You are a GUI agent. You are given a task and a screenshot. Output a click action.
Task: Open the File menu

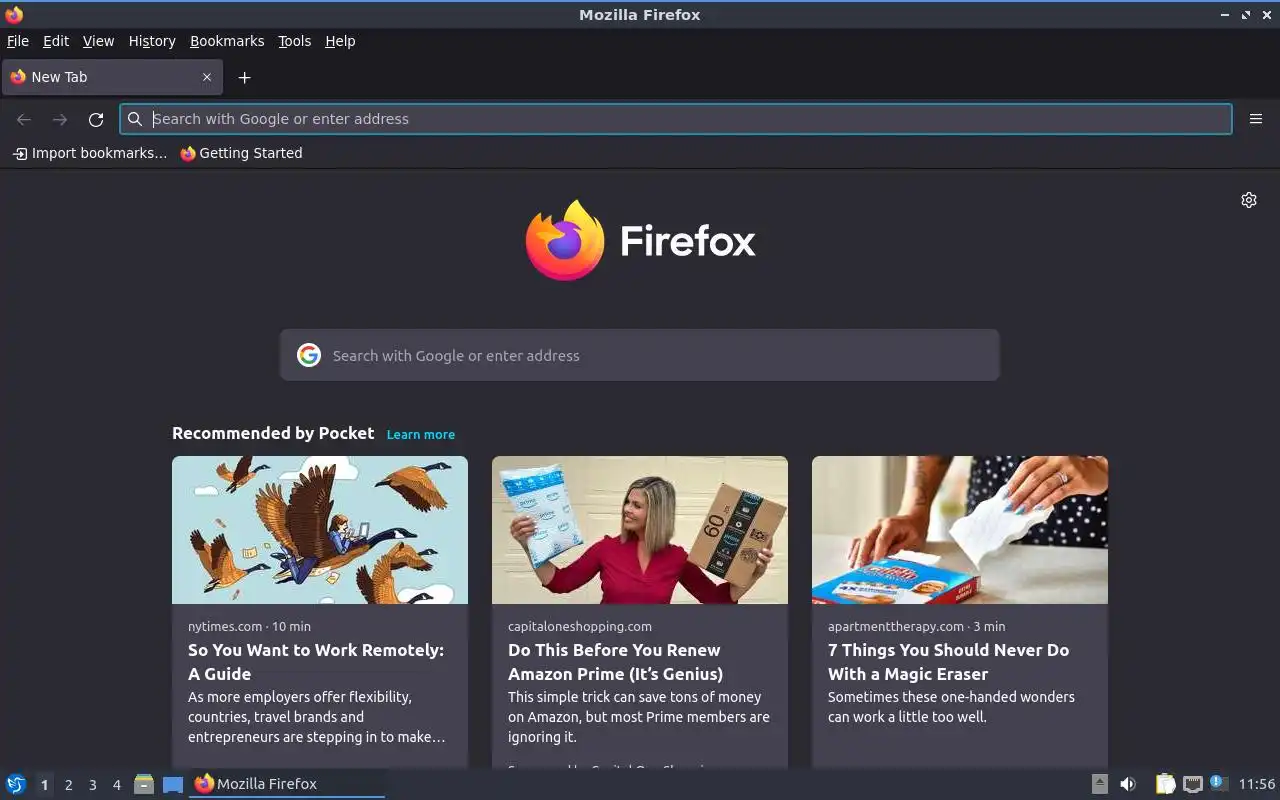[x=17, y=41]
